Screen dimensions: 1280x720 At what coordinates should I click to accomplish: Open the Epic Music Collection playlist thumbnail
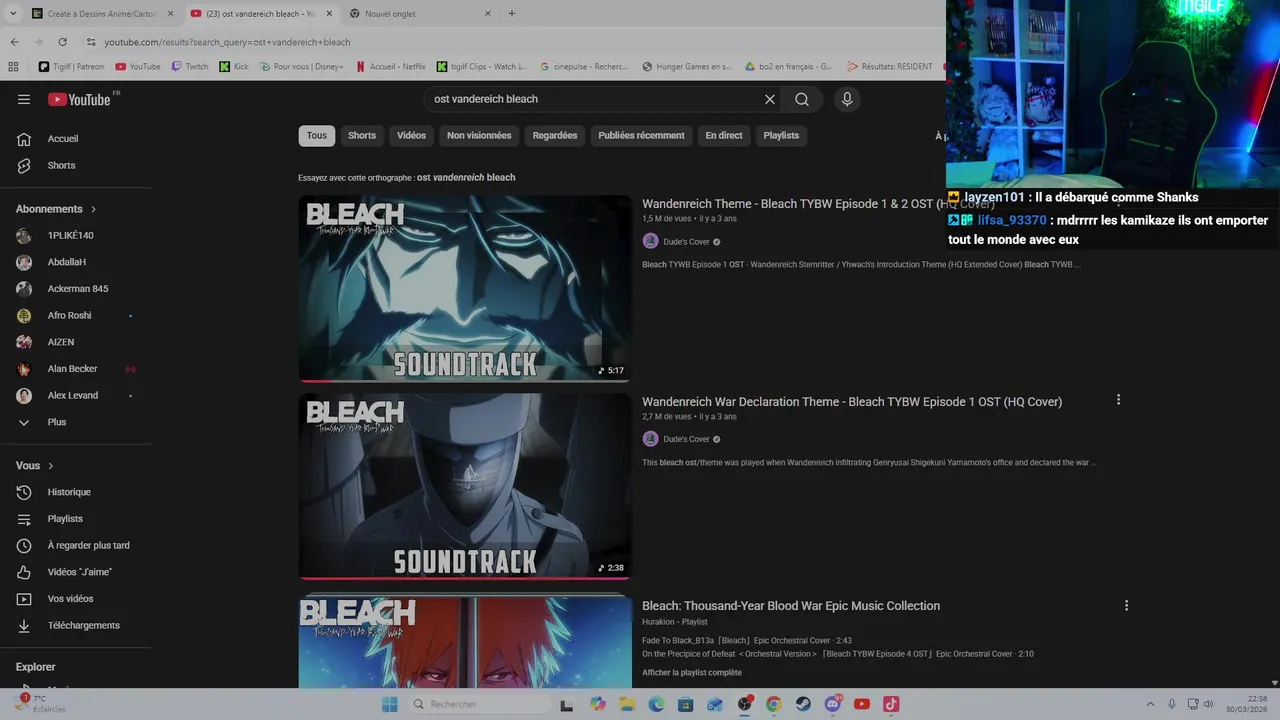click(465, 642)
